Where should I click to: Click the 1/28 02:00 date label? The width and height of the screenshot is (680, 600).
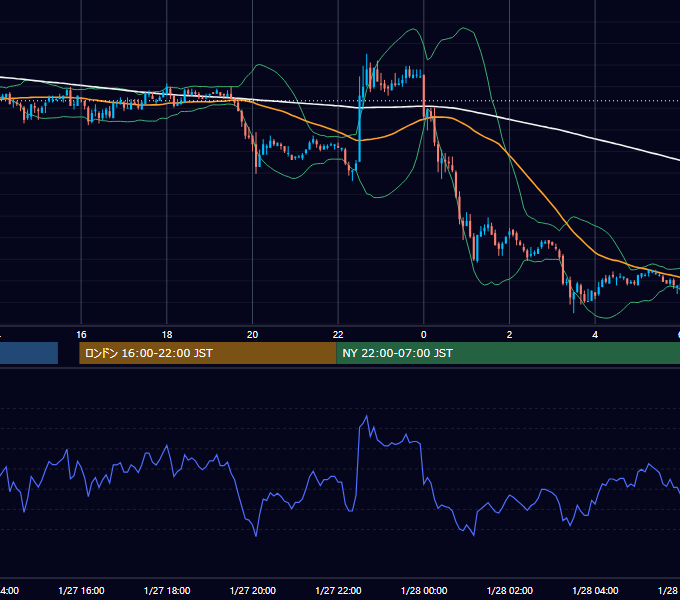[x=510, y=590]
